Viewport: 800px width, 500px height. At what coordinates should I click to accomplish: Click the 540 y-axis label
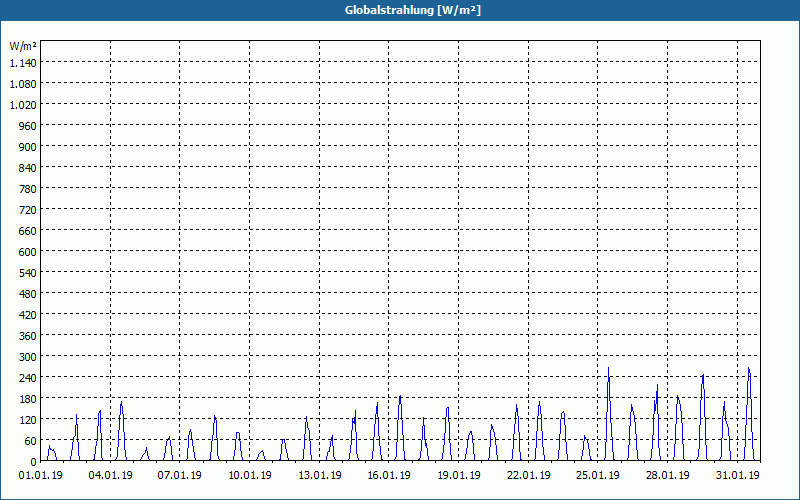(28, 272)
